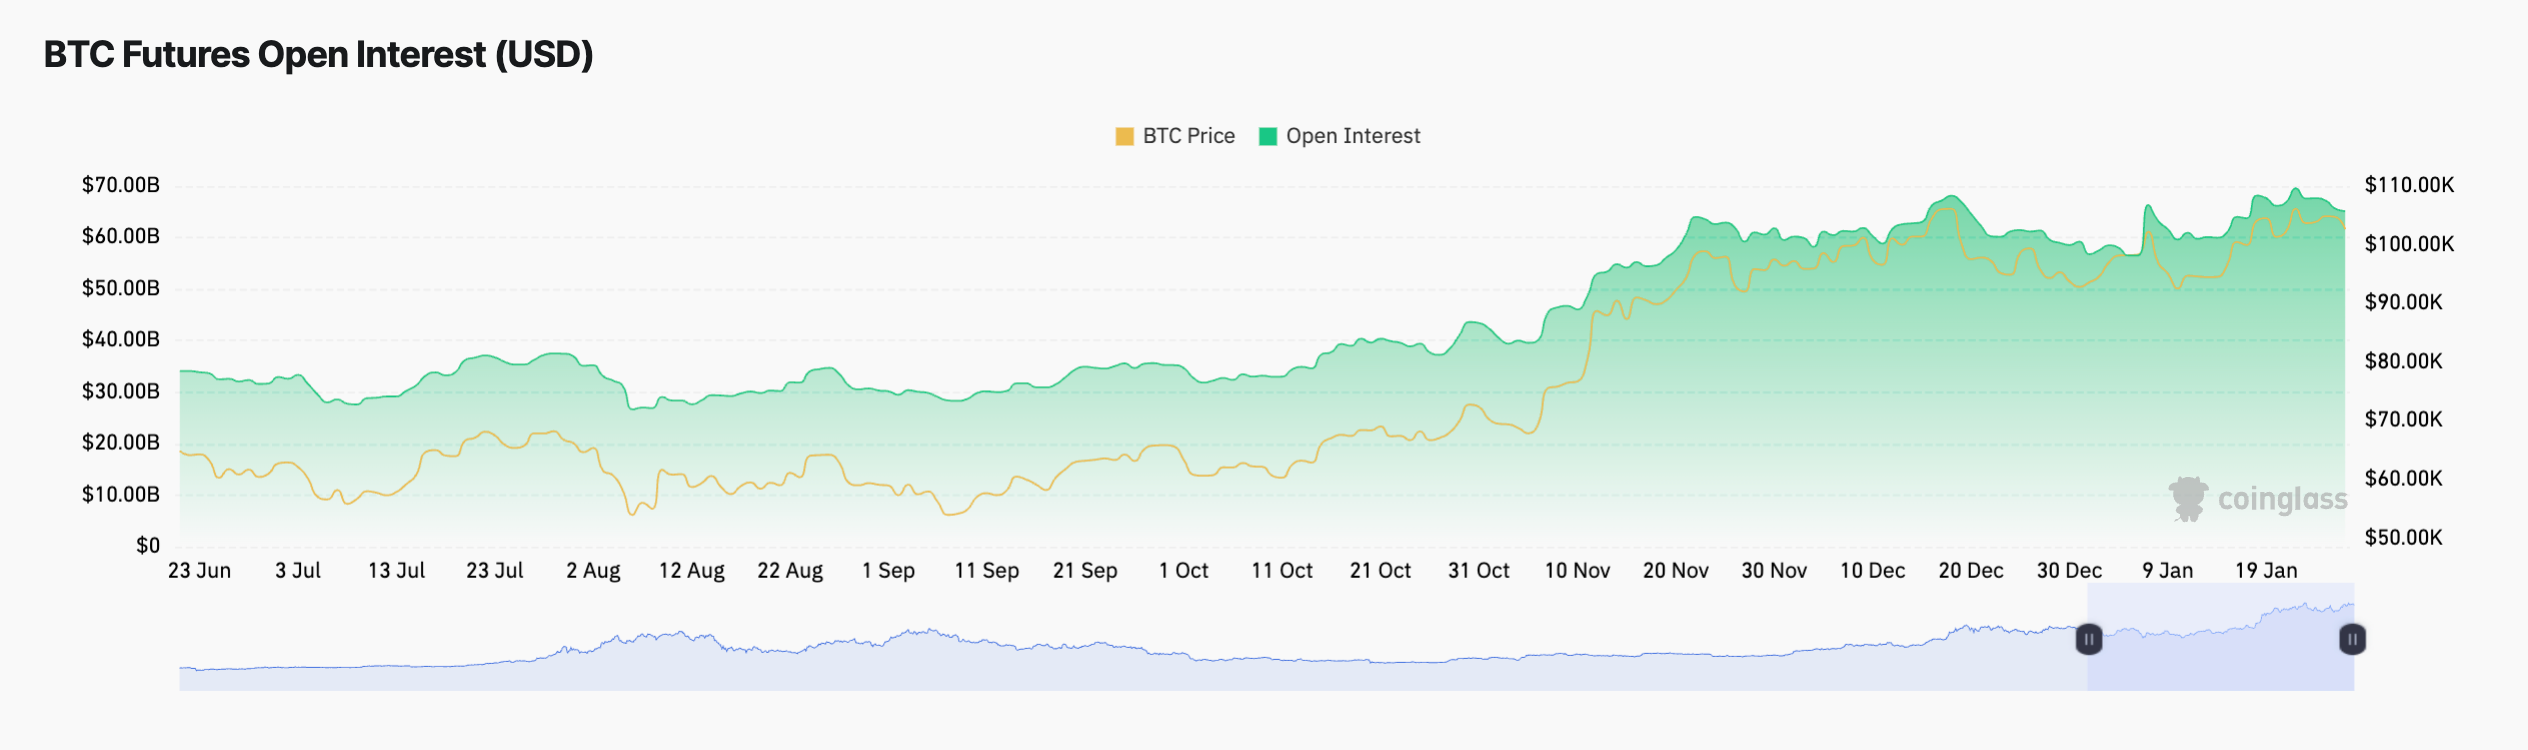Grab the right range slider handle

(2352, 639)
